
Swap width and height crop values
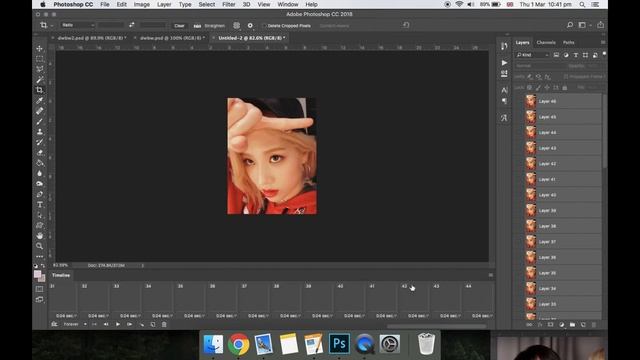pos(131,25)
